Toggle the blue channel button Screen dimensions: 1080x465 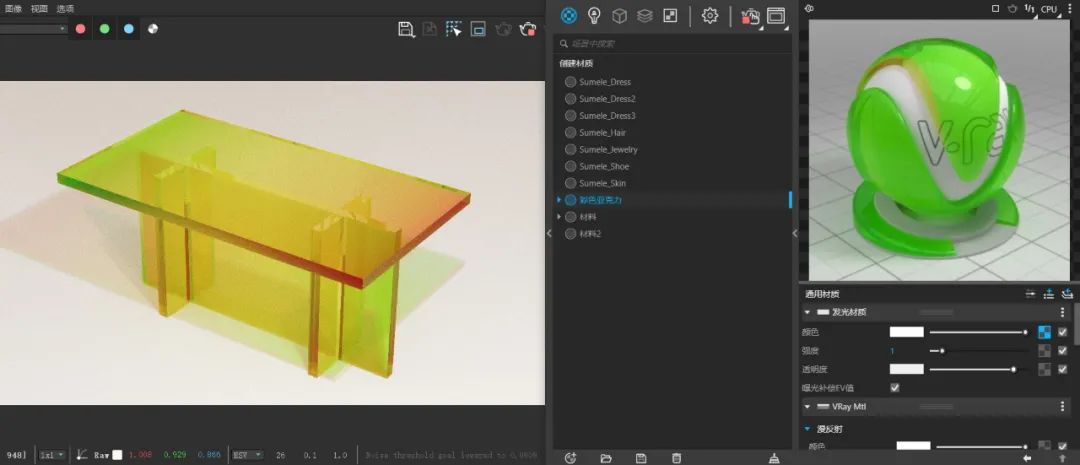(129, 29)
